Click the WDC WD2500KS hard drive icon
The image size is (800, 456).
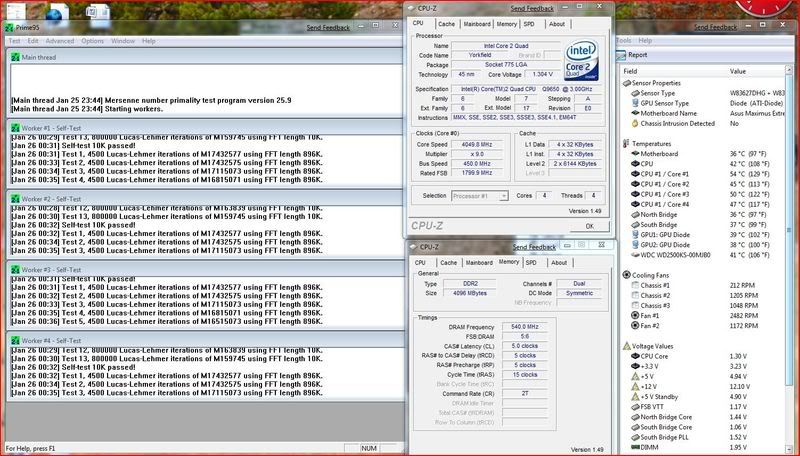[635, 255]
